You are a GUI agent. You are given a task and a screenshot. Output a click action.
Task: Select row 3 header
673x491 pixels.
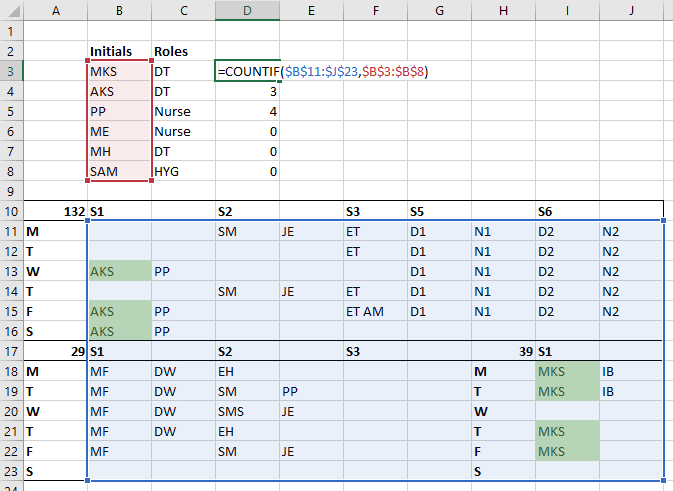pyautogui.click(x=12, y=71)
